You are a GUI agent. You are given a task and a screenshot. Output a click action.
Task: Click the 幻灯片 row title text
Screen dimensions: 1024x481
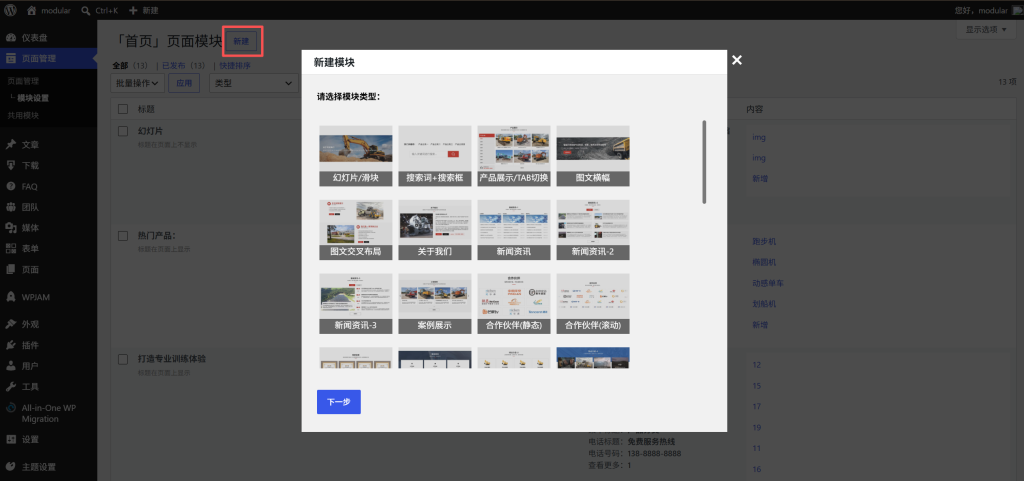(150, 131)
